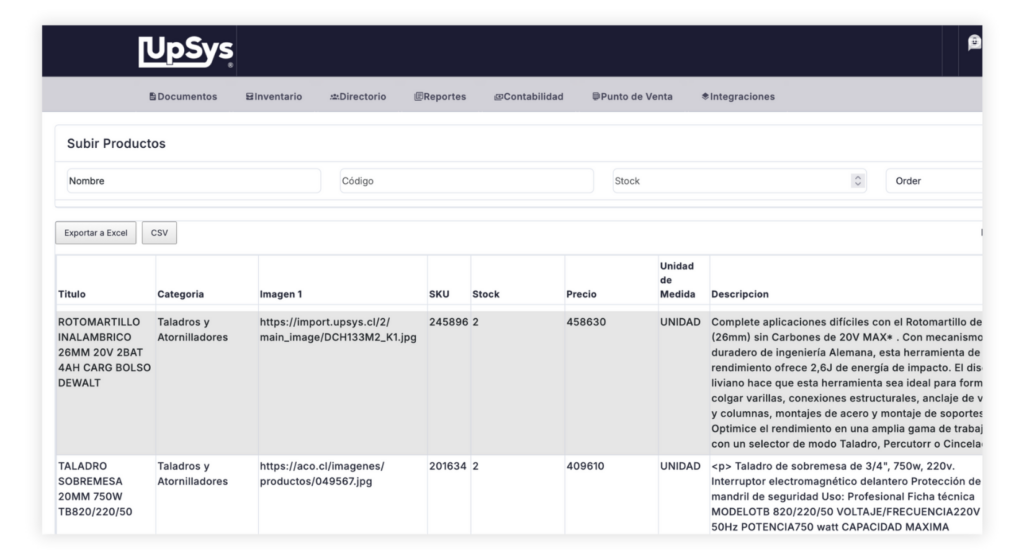
Task: Click the TALADRO SOBREMESA image URL
Action: point(322,473)
